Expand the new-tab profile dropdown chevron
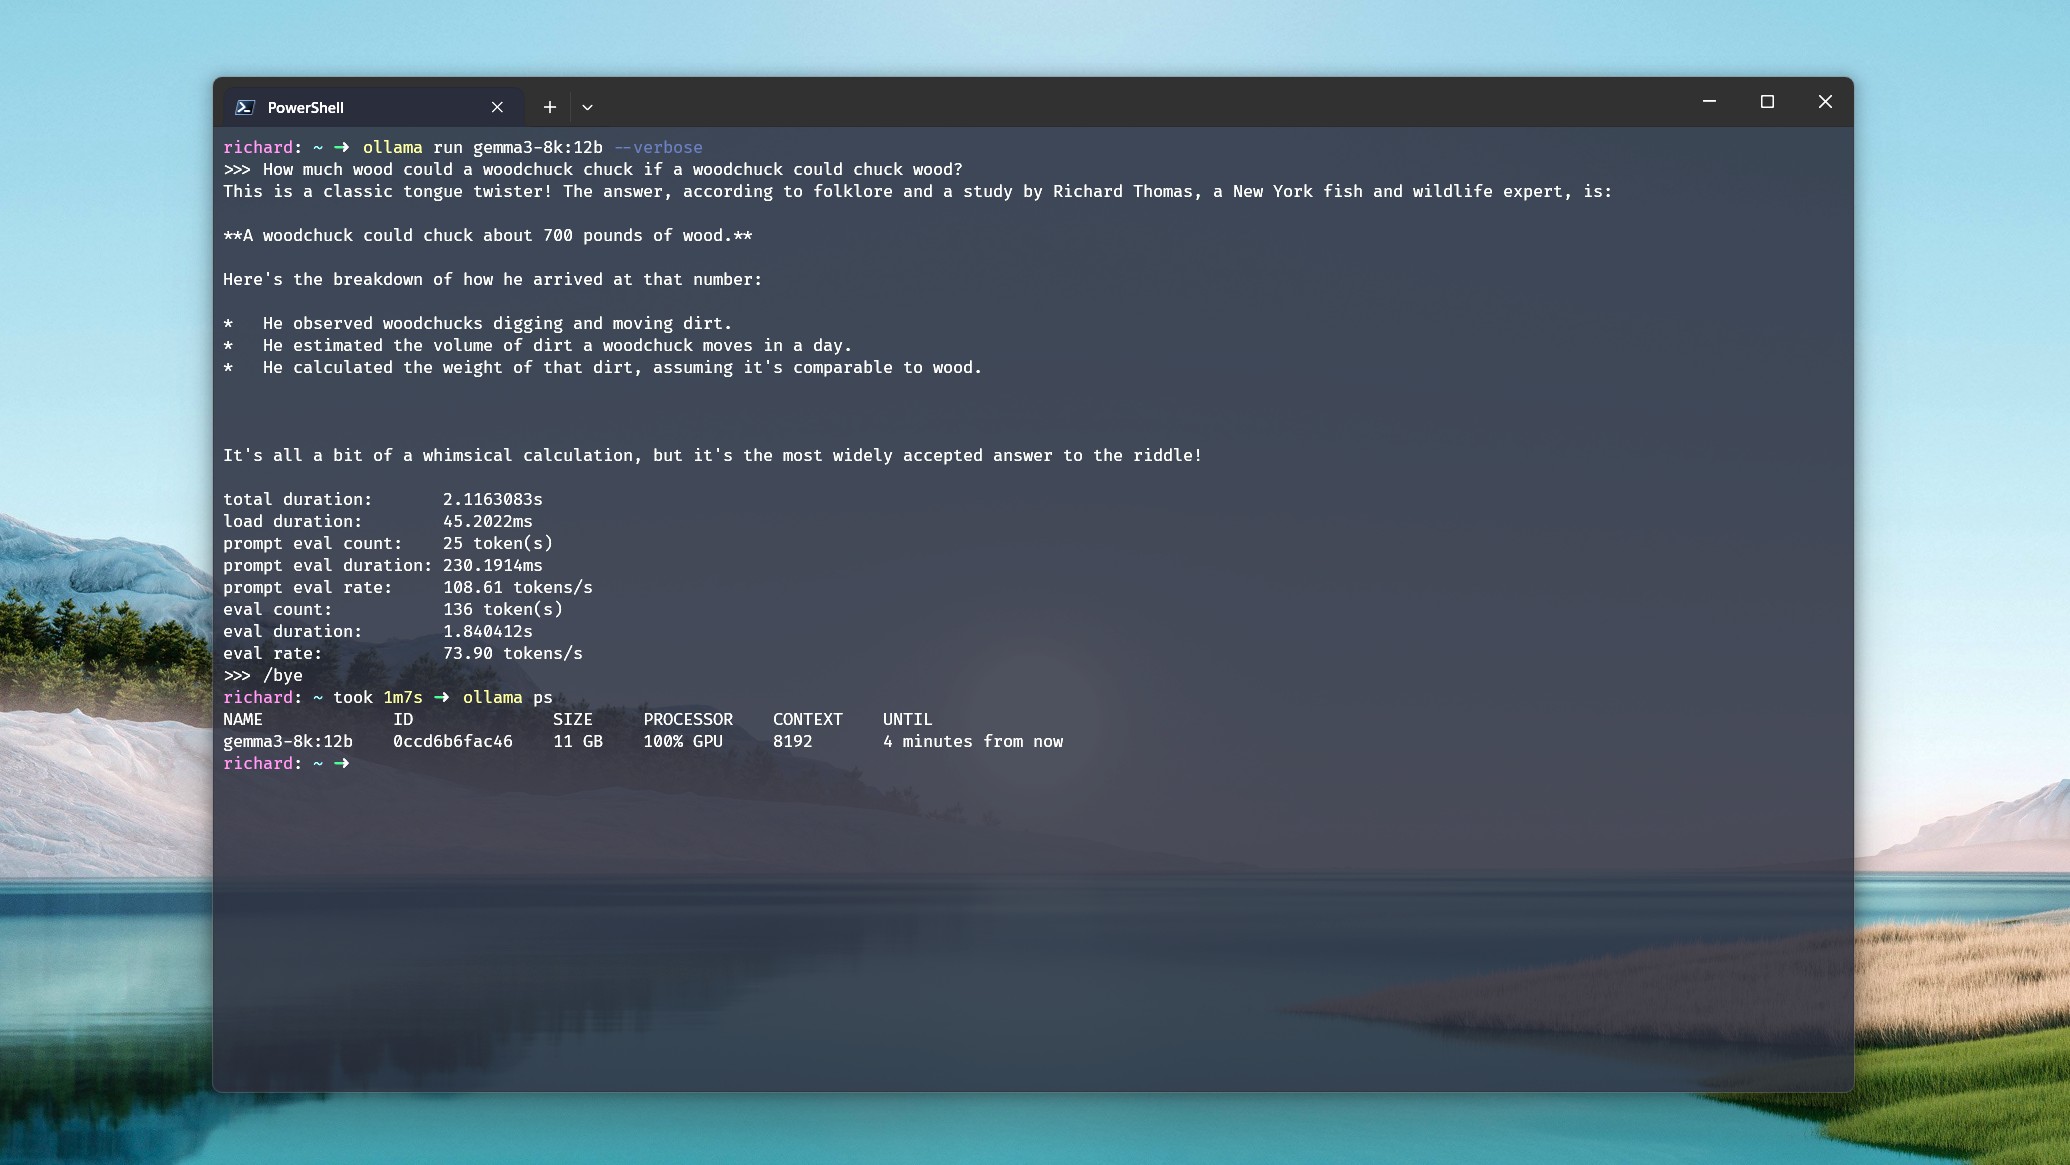Image resolution: width=2070 pixels, height=1165 pixels. point(587,107)
